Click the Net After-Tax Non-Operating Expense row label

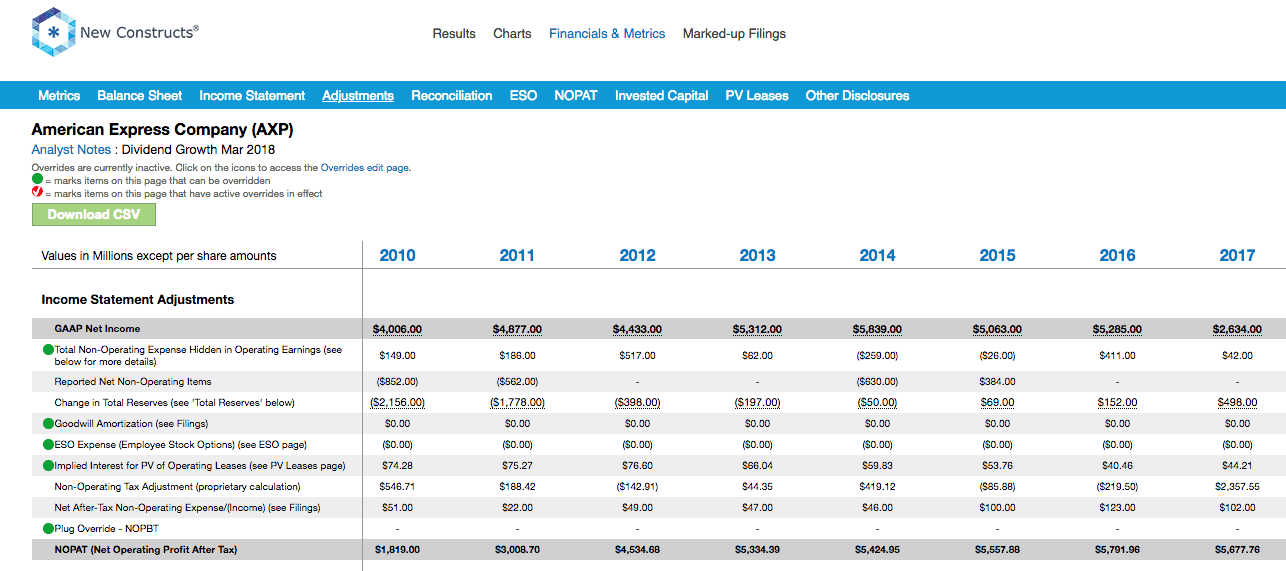point(187,508)
